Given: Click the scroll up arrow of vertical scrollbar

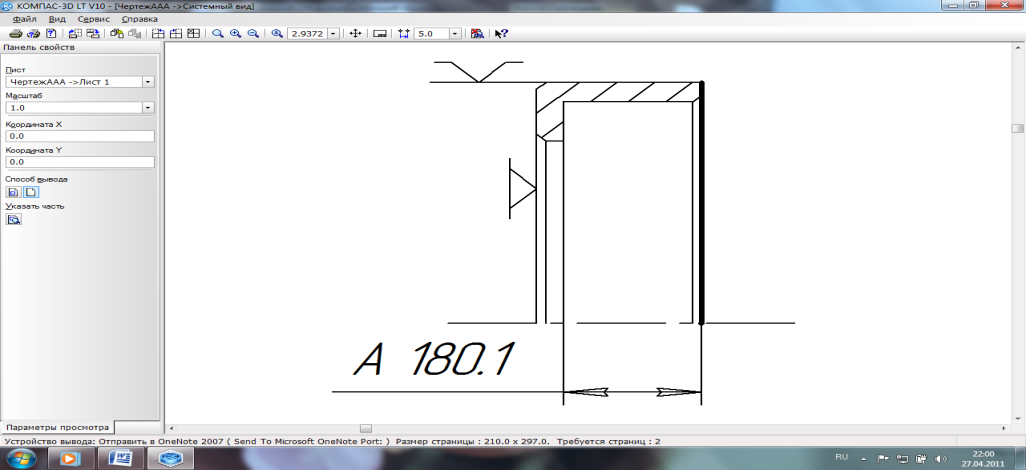Looking at the screenshot, I should click(x=1017, y=49).
